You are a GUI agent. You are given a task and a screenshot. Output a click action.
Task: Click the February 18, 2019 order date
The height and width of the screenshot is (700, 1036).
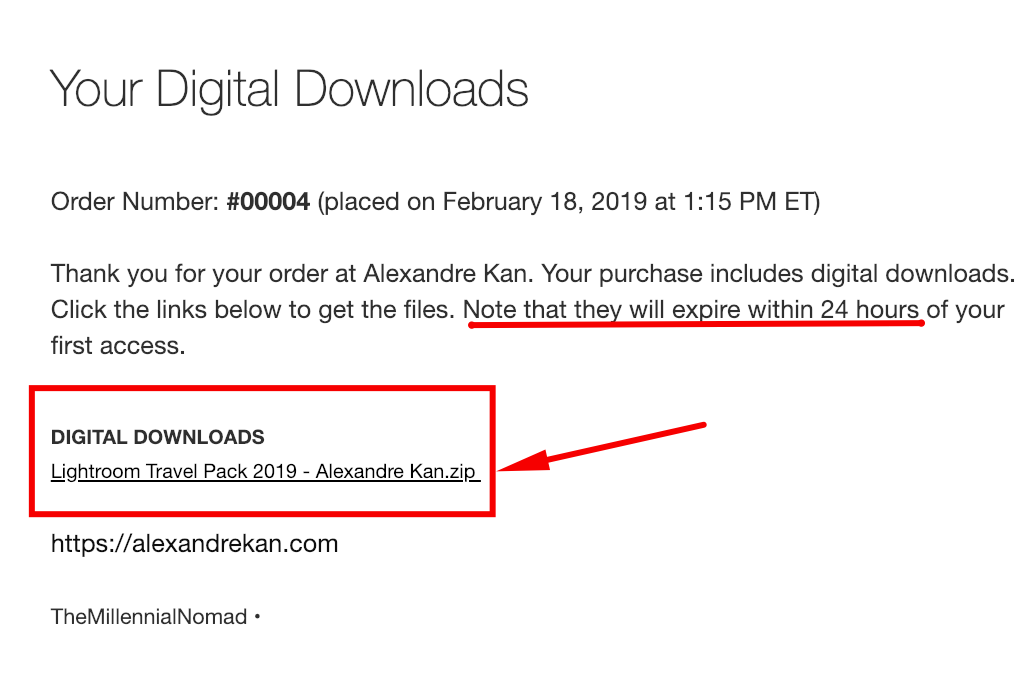[544, 202]
